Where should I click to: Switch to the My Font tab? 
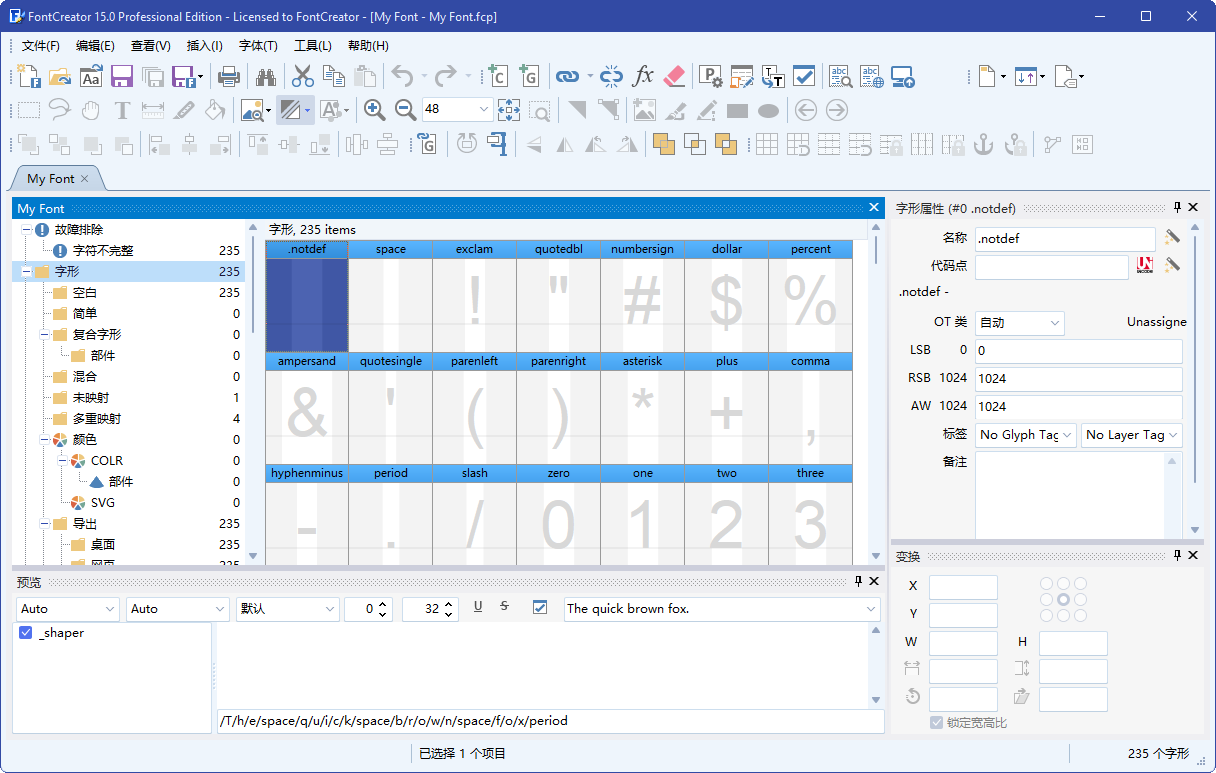click(51, 179)
